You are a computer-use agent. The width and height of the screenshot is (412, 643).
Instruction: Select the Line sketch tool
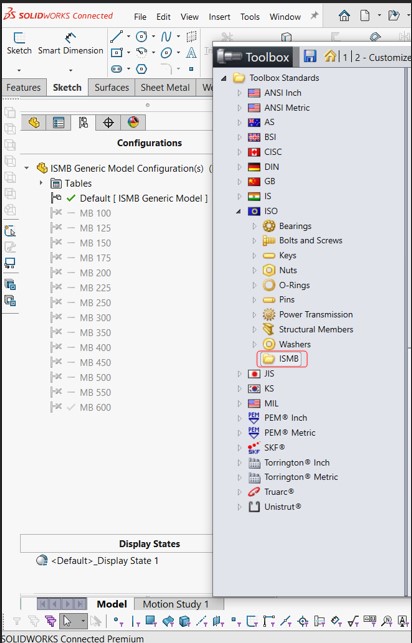point(116,36)
